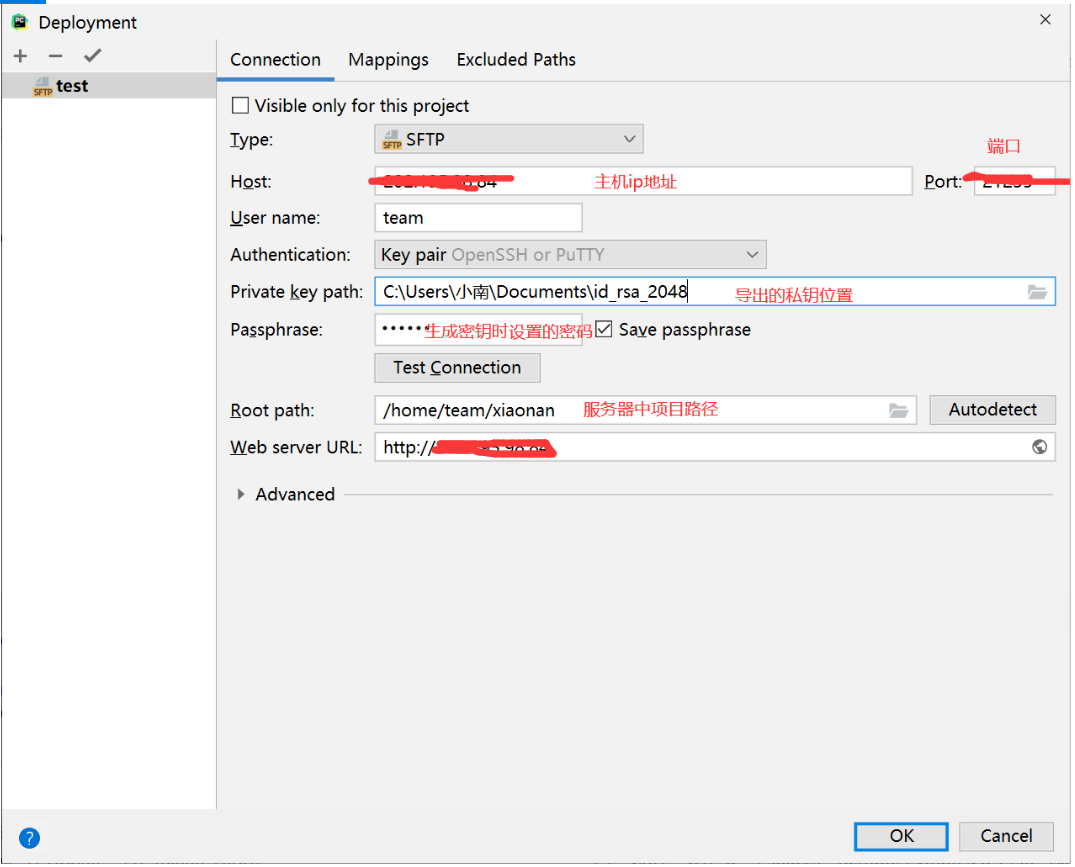Close the Deployment dialog window
Screen dimensions: 1075x867
(1045, 19)
